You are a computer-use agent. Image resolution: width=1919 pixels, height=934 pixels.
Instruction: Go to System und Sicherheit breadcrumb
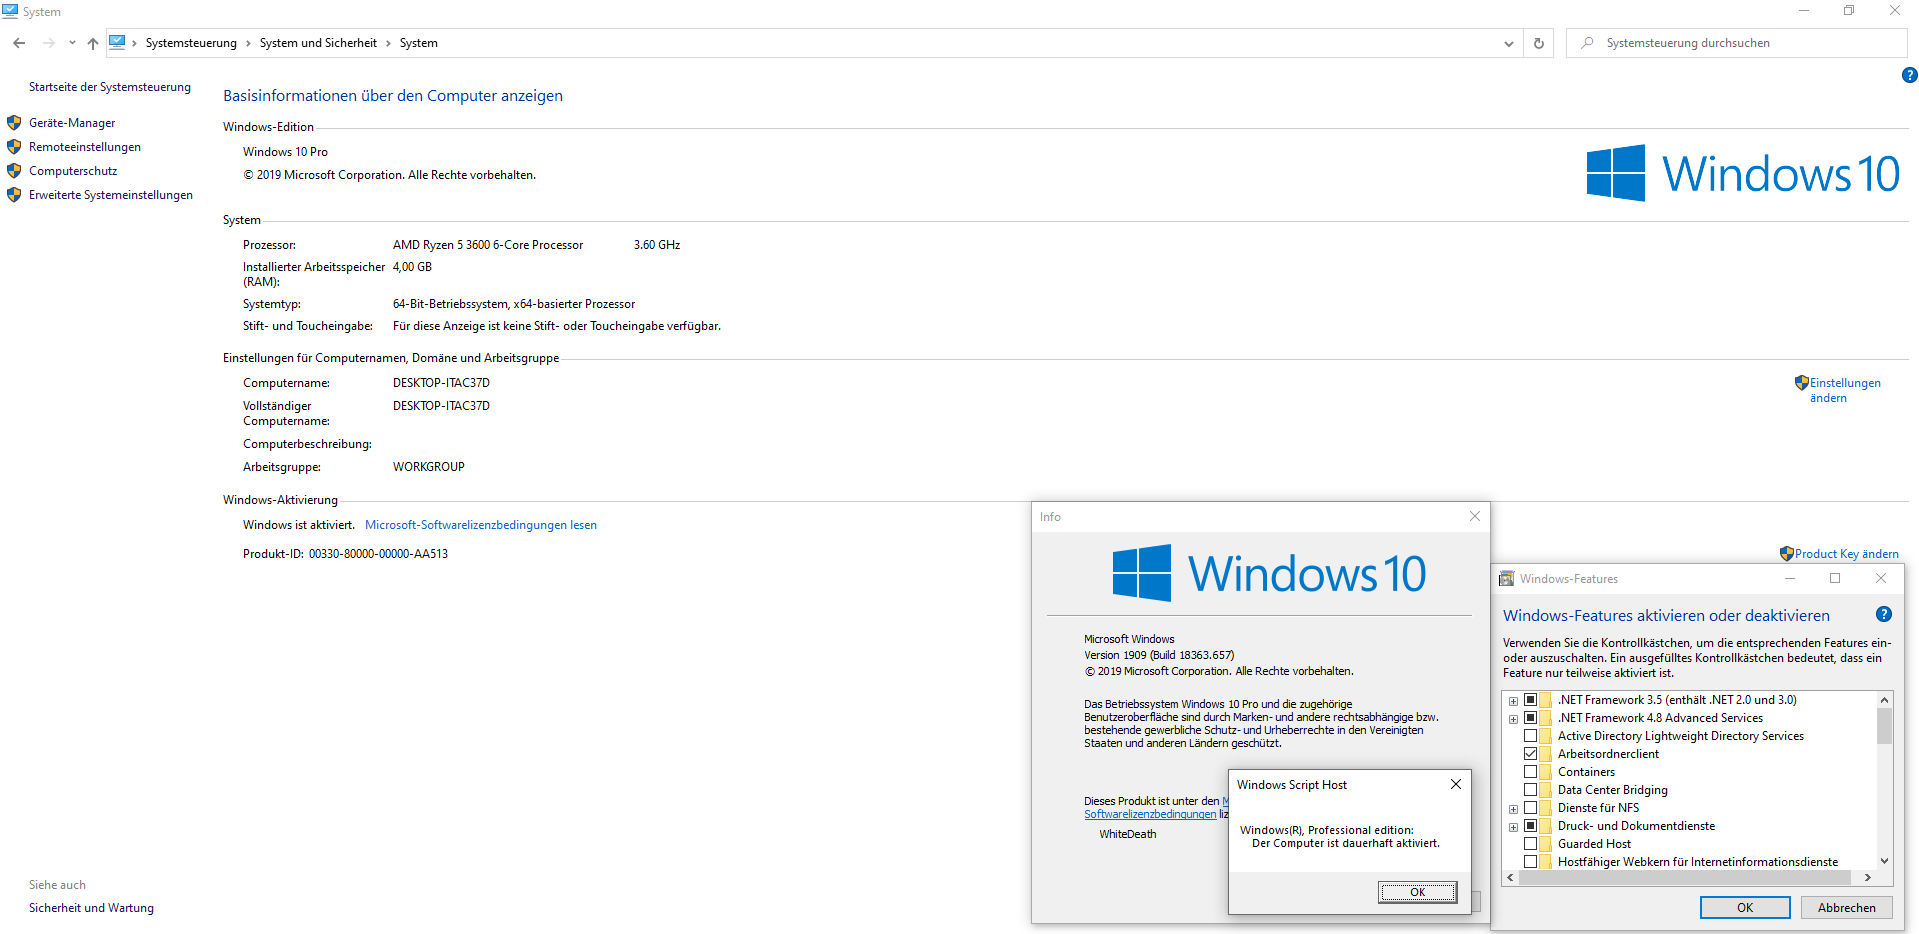(318, 43)
